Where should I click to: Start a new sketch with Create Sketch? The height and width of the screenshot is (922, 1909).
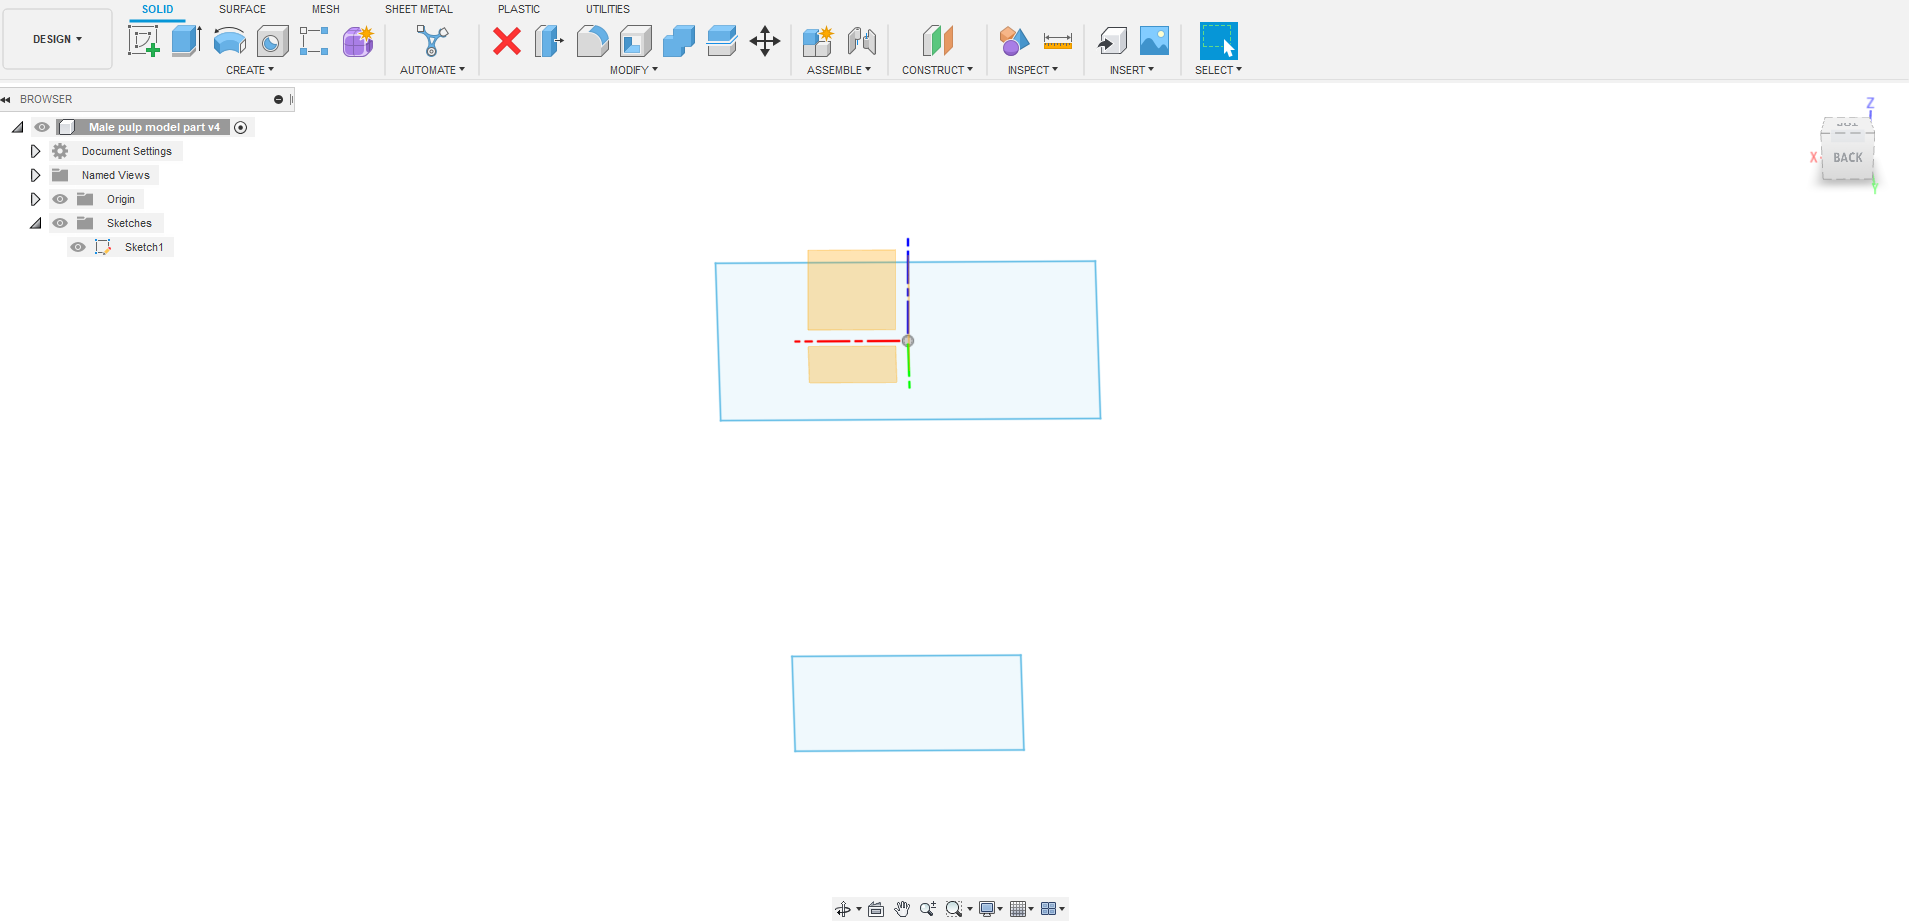click(144, 41)
